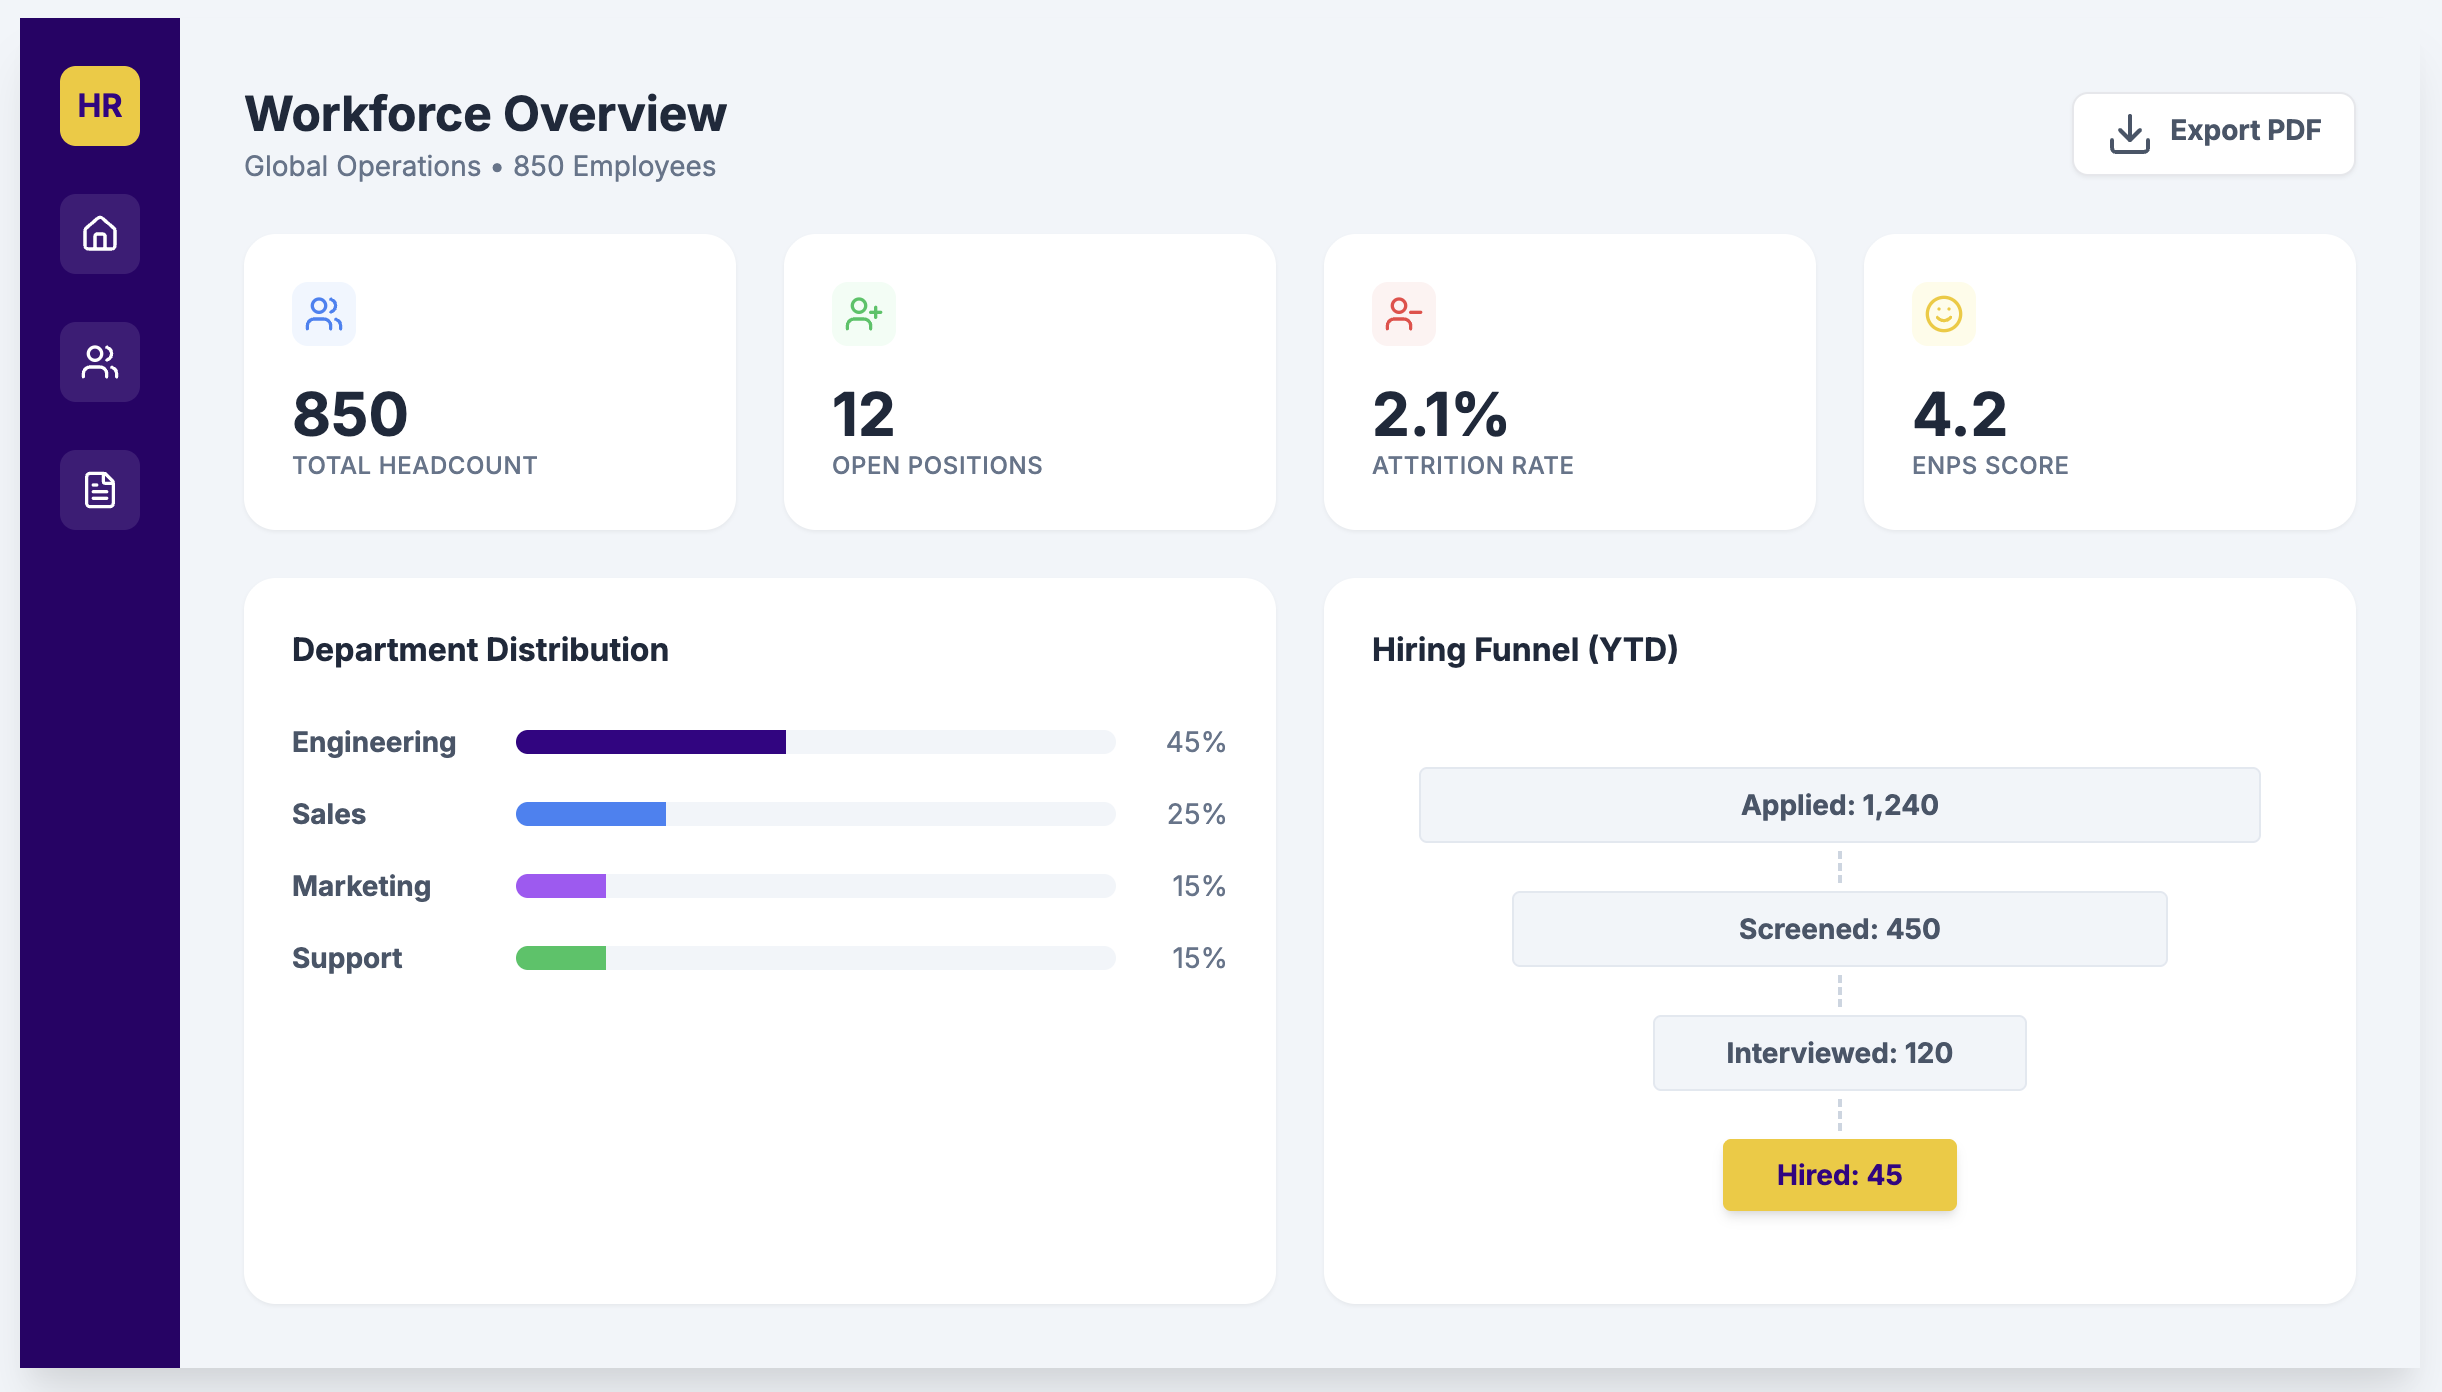
Task: Click the HR logo badge at the top
Action: (99, 104)
